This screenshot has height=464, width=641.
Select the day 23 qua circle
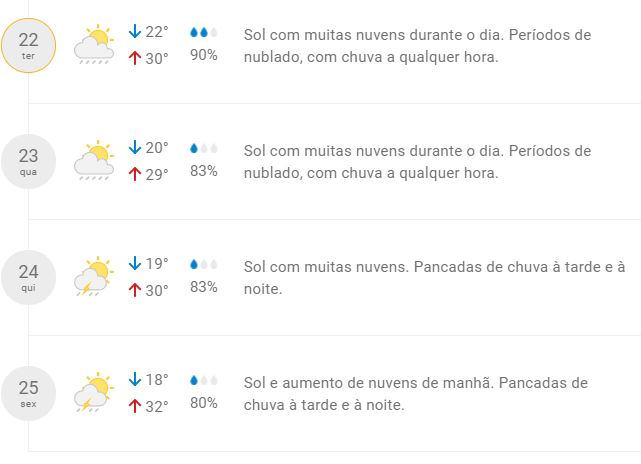(28, 161)
